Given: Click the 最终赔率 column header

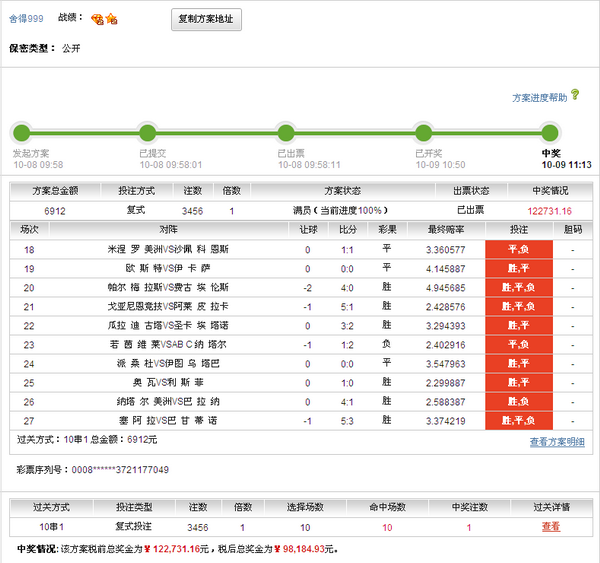Looking at the screenshot, I should coord(445,230).
